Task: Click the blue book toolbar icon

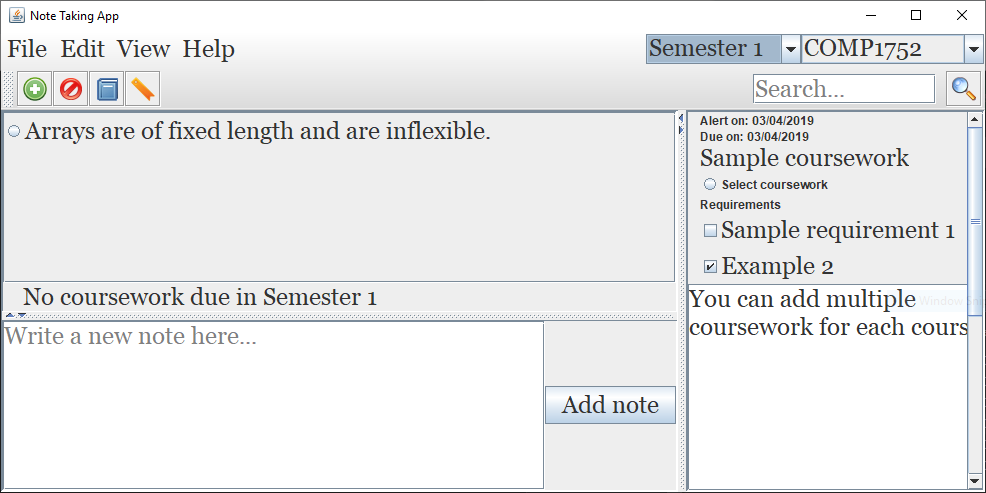Action: (x=107, y=89)
